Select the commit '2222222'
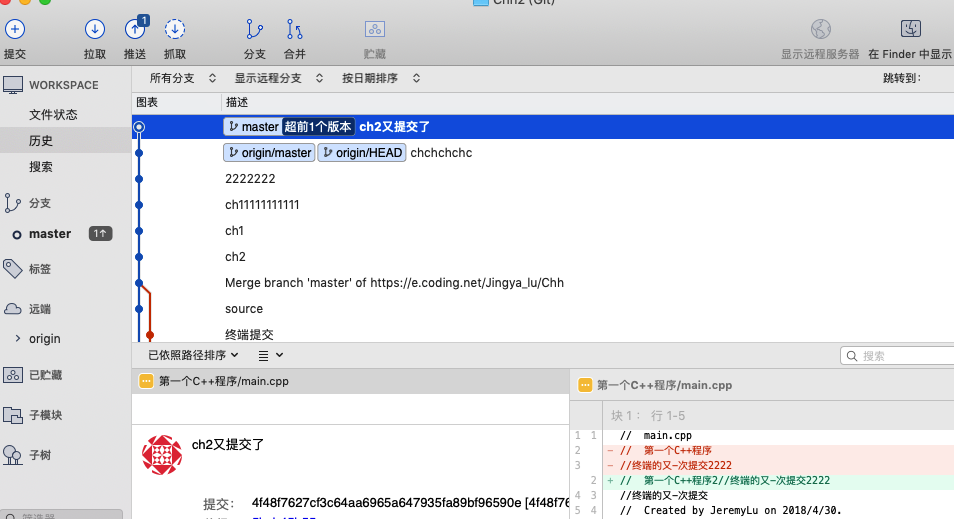Screen dimensions: 954x519 [x=543, y=179]
